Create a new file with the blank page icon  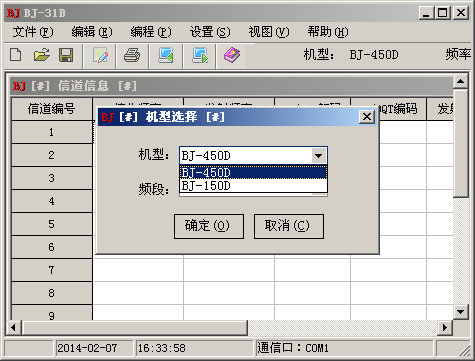[x=16, y=55]
